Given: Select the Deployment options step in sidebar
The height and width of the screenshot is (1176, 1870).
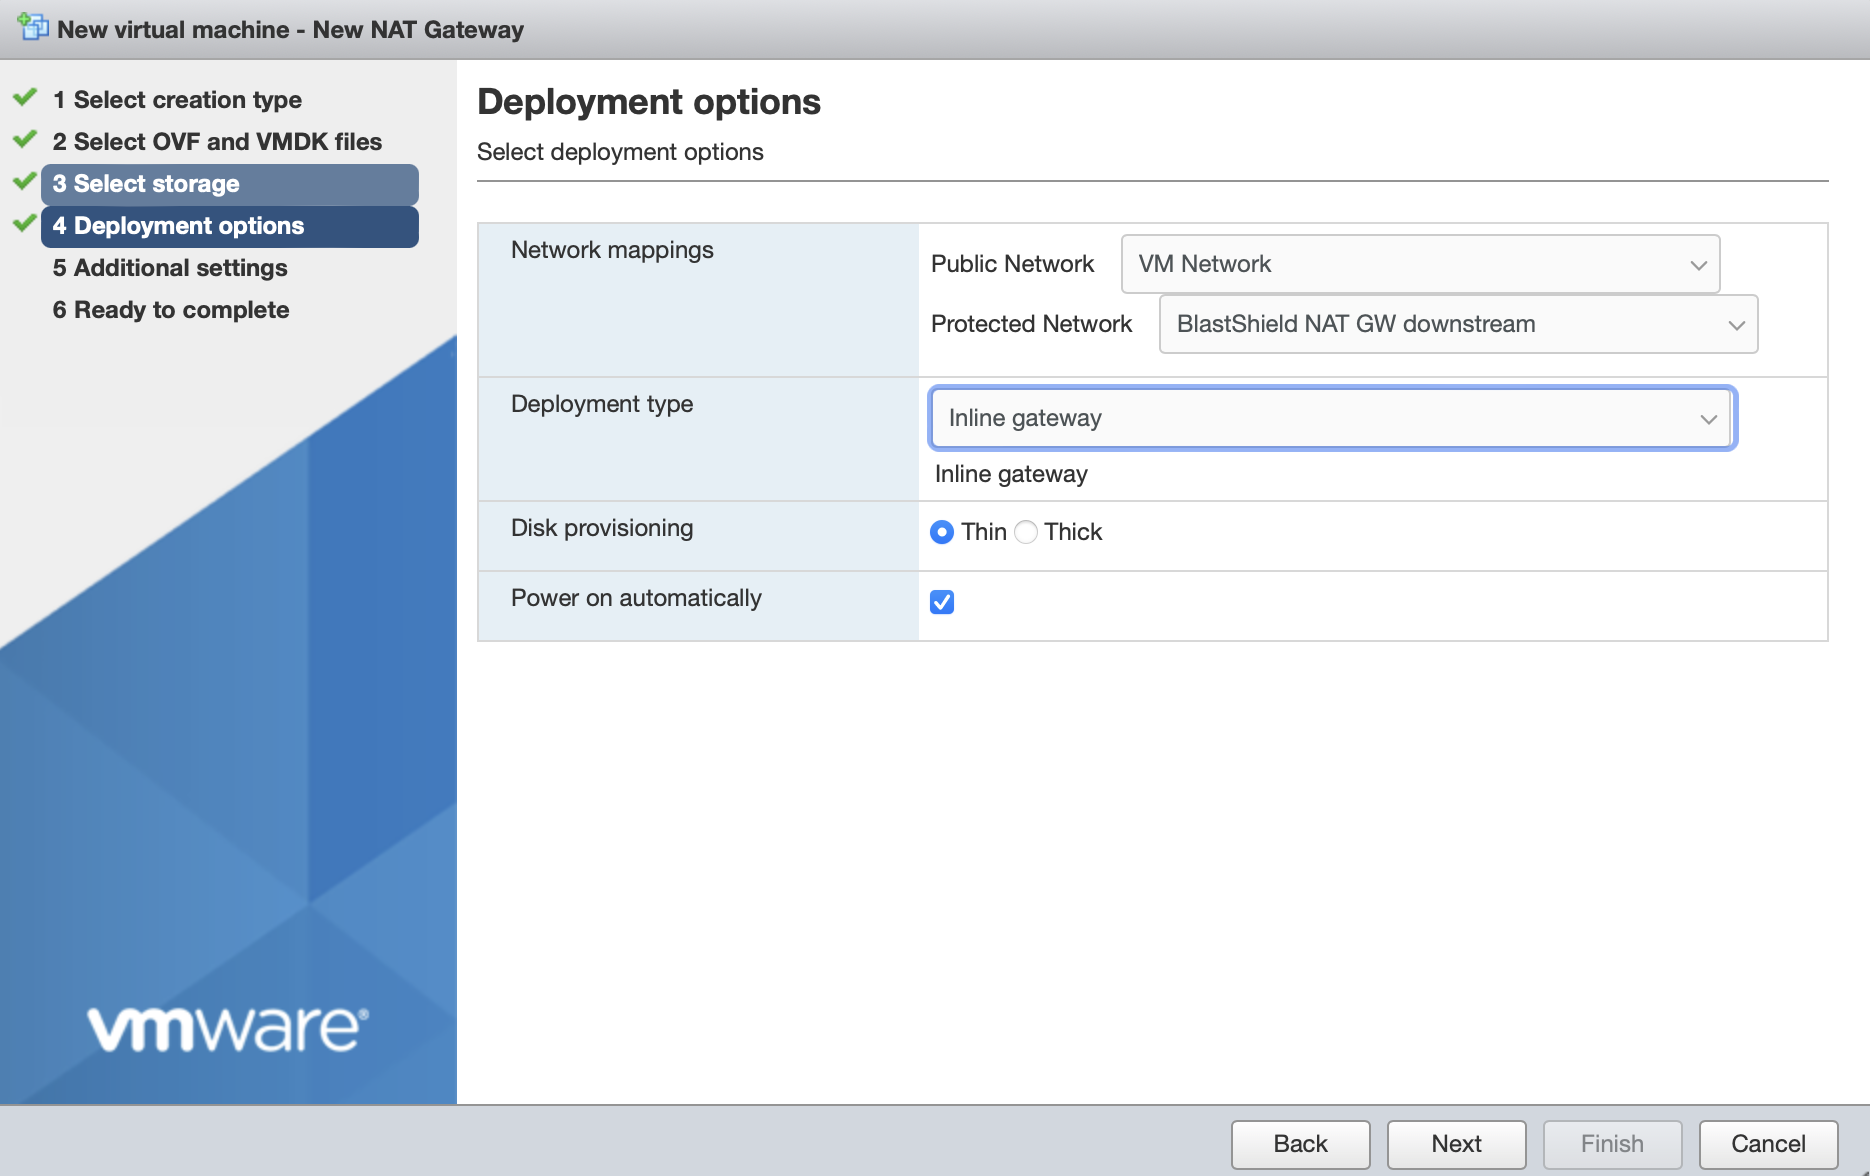Looking at the screenshot, I should tap(178, 225).
